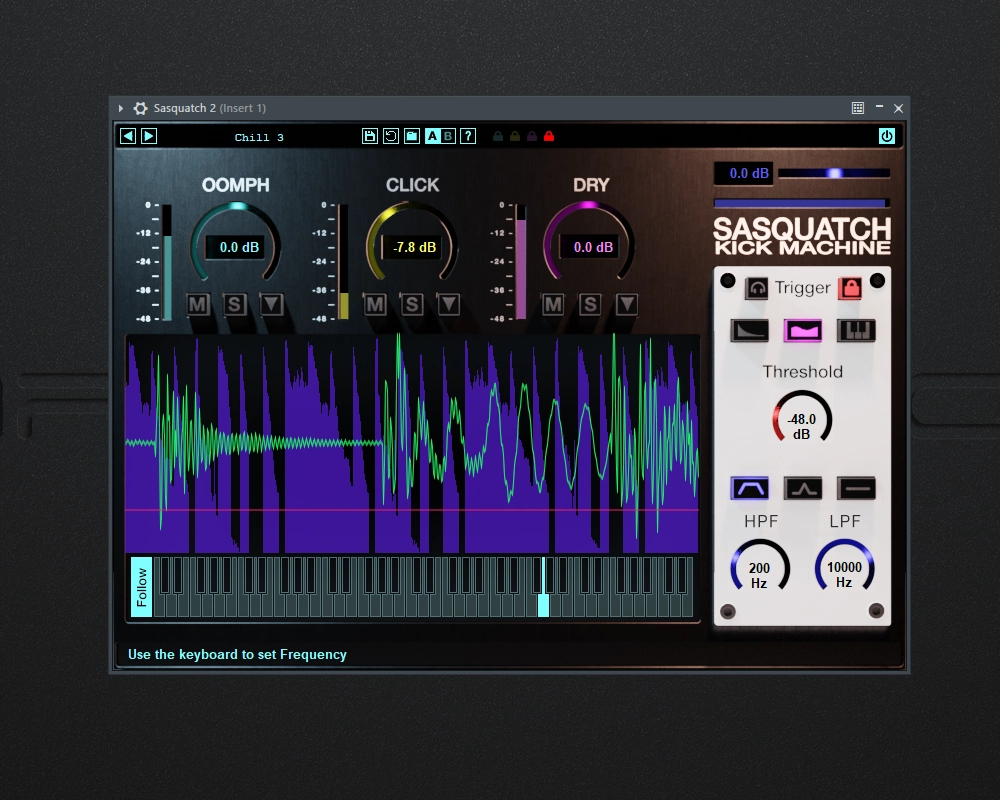Select the flat filter bypass icon

tap(857, 489)
